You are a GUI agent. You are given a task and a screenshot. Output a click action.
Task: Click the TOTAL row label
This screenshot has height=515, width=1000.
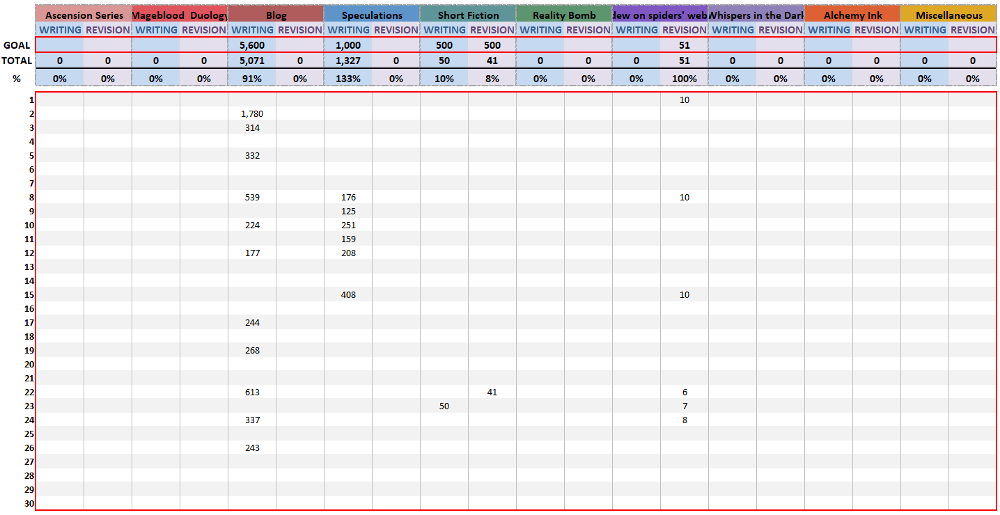[17, 60]
